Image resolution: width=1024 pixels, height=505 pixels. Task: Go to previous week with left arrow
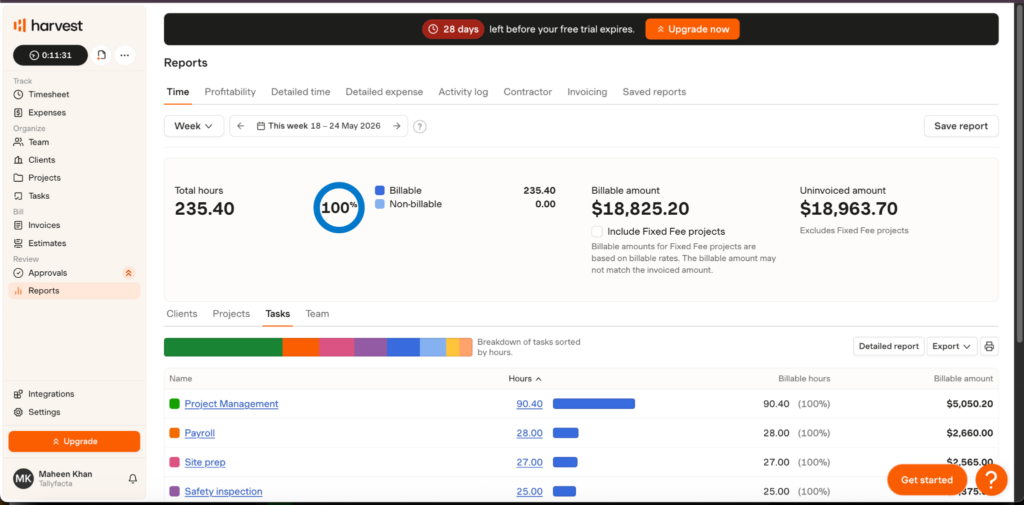pos(240,126)
